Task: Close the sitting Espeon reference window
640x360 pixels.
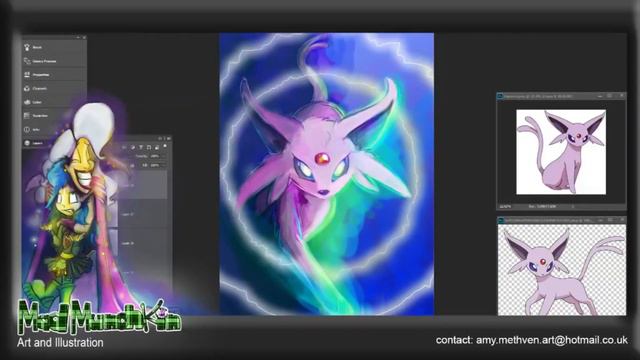Action: [x=621, y=96]
